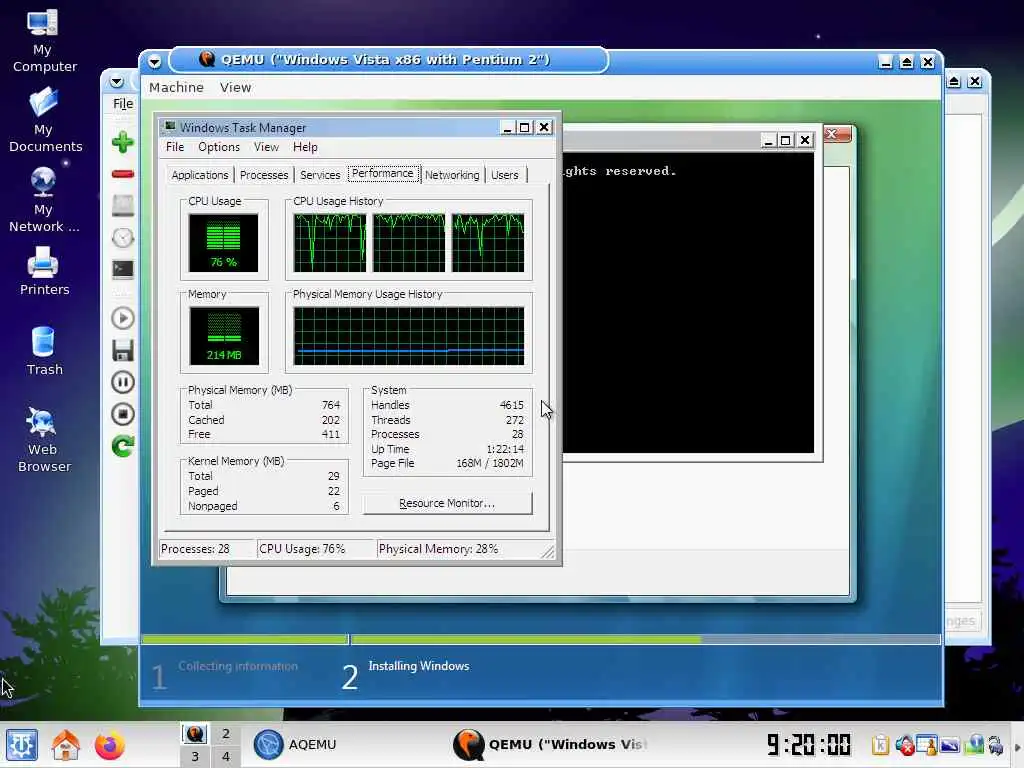The image size is (1024, 768).
Task: Click the tray icon with red X
Action: [x=904, y=745]
